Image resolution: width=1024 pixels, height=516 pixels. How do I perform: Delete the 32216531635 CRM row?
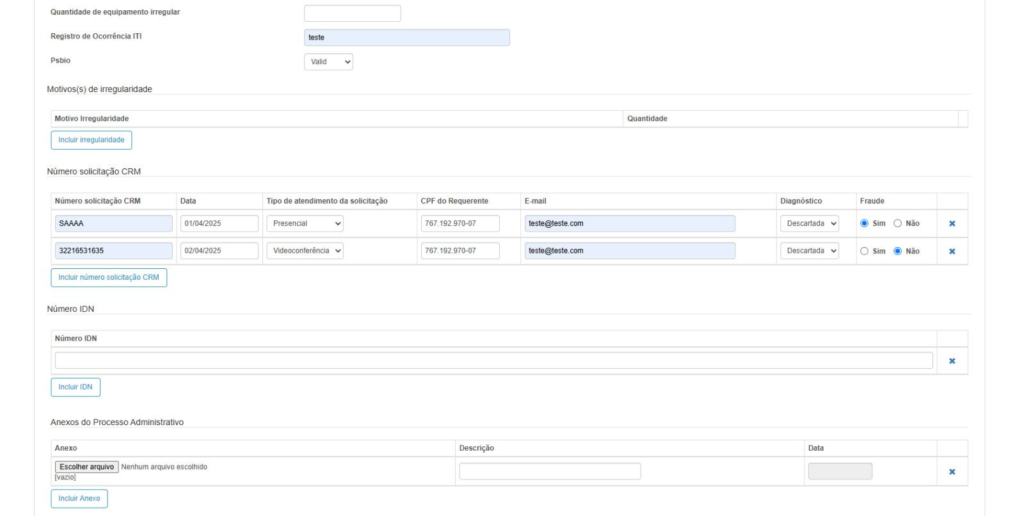952,251
